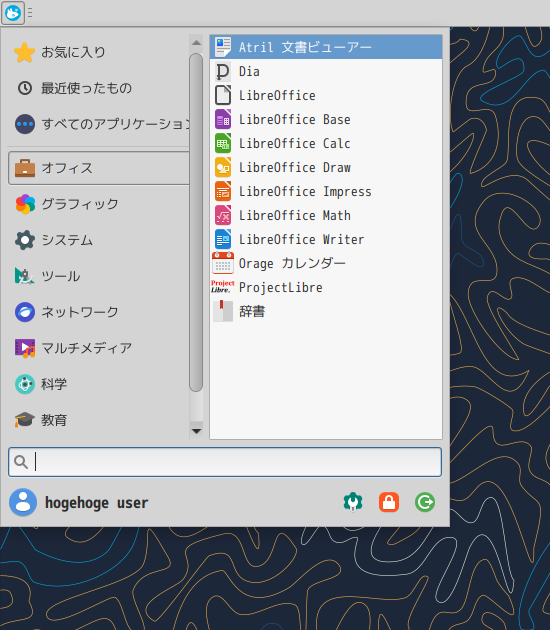Click the graduation cap icon for 教育

pyautogui.click(x=25, y=420)
